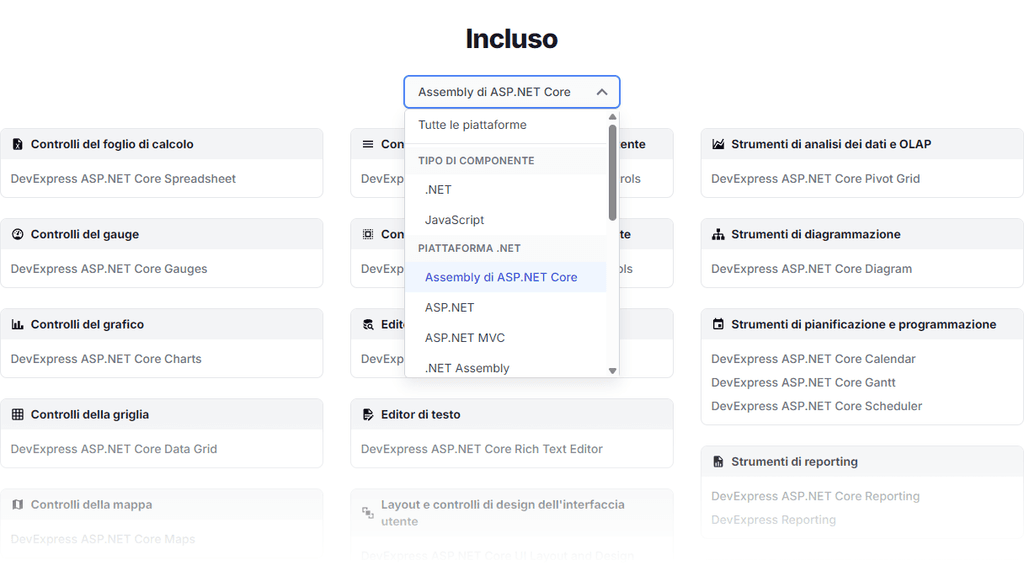Select the .NET Assembly option
The width and height of the screenshot is (1024, 566).
coord(505,368)
